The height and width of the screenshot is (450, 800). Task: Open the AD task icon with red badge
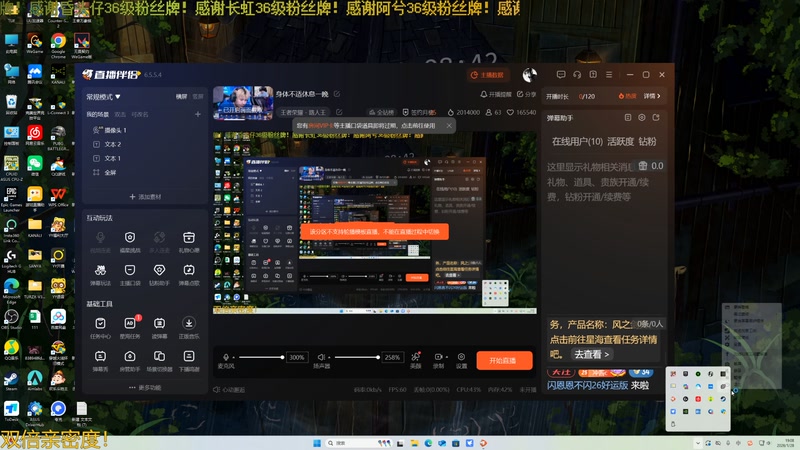coord(130,328)
